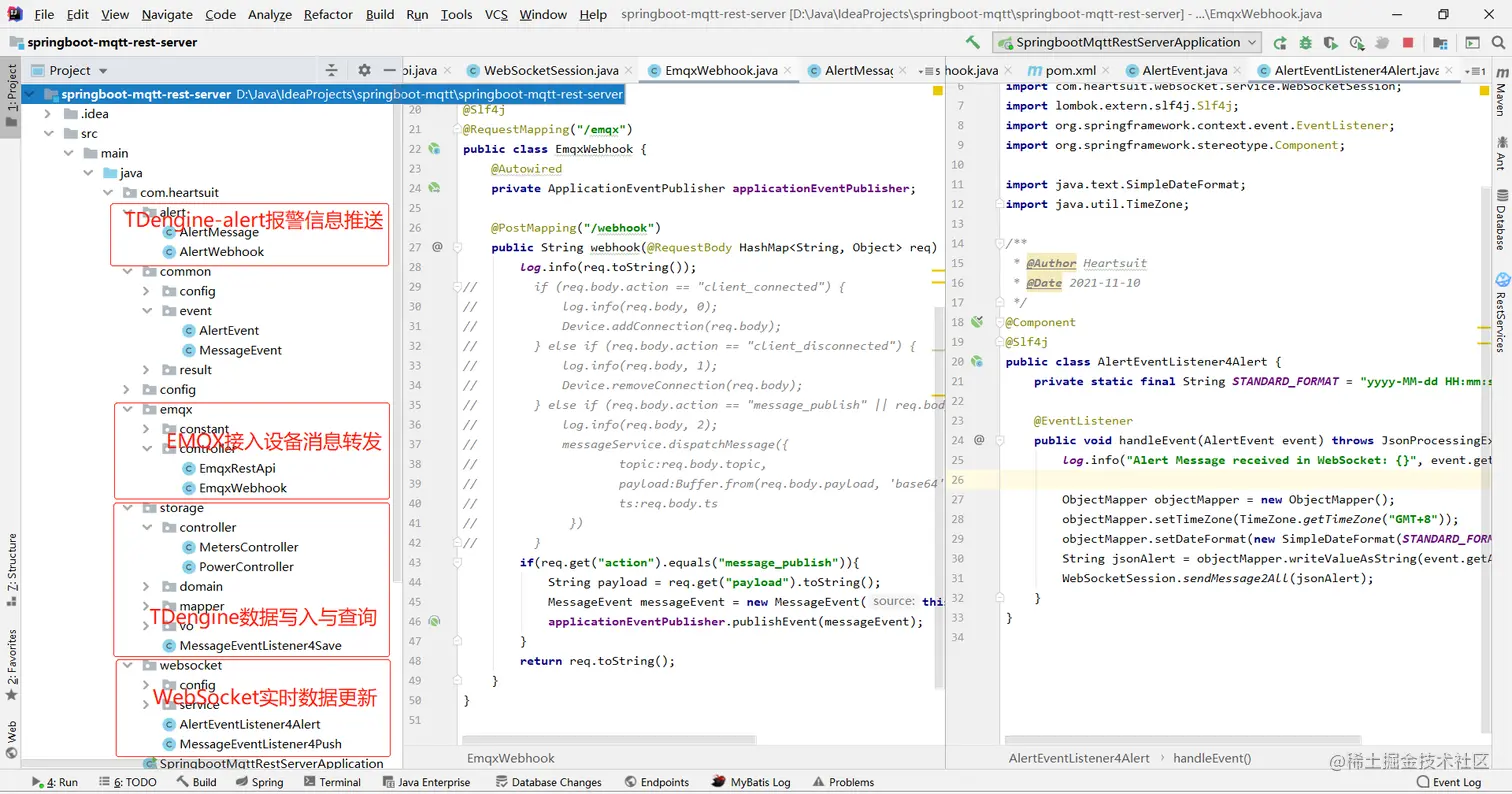Click left editor vertical scrollbar
Screen dimensions: 1512x794
(939, 497)
